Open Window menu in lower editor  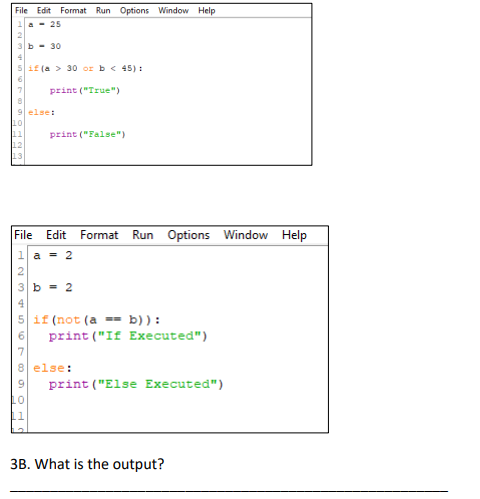(x=246, y=235)
